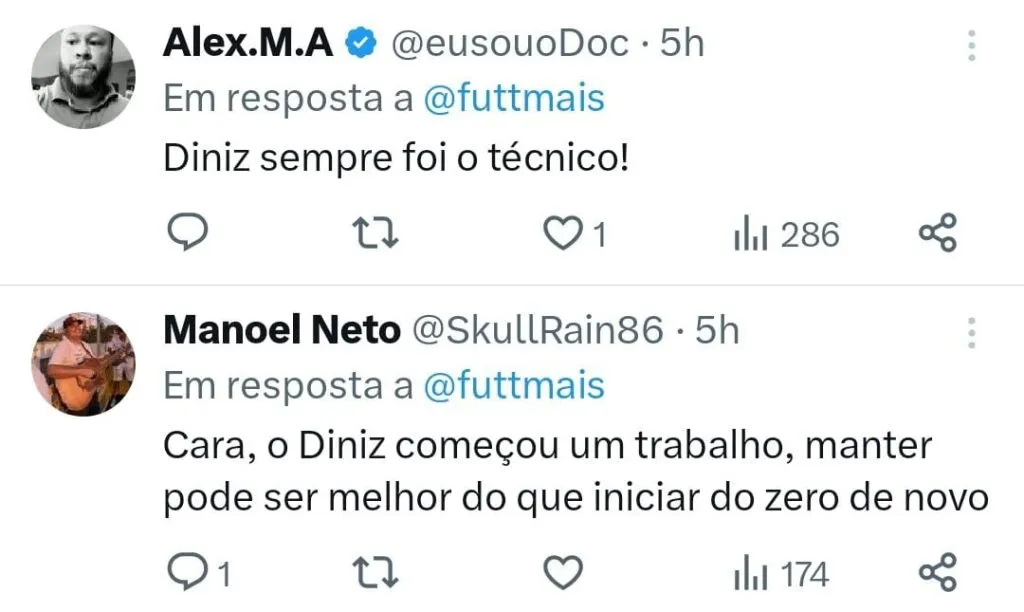View analytics showing 286 views
Image resolution: width=1024 pixels, height=612 pixels.
[x=786, y=235]
